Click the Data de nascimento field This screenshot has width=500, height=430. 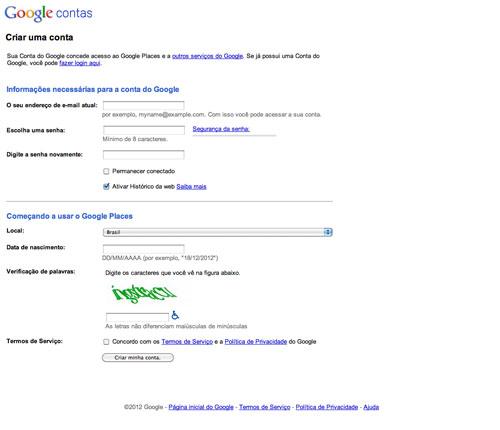[x=144, y=249]
